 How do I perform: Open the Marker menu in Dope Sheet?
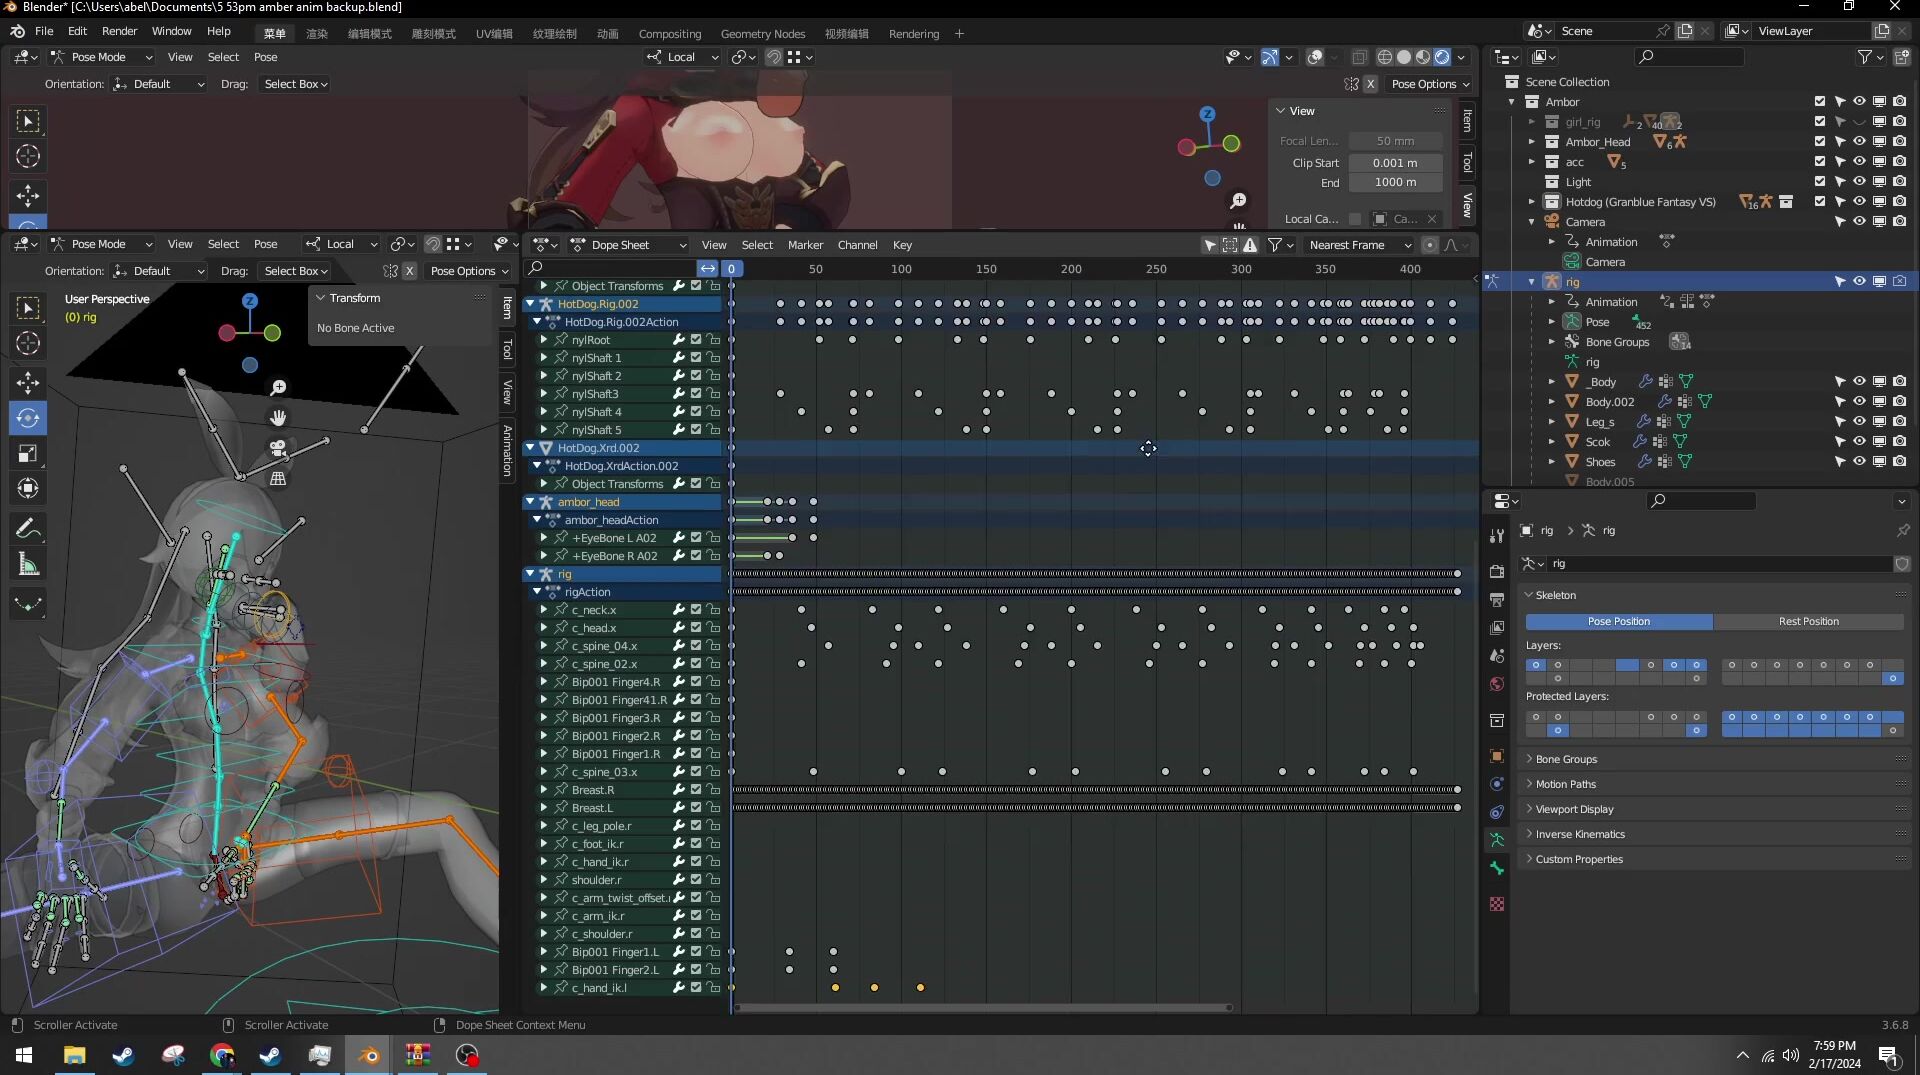pyautogui.click(x=805, y=245)
